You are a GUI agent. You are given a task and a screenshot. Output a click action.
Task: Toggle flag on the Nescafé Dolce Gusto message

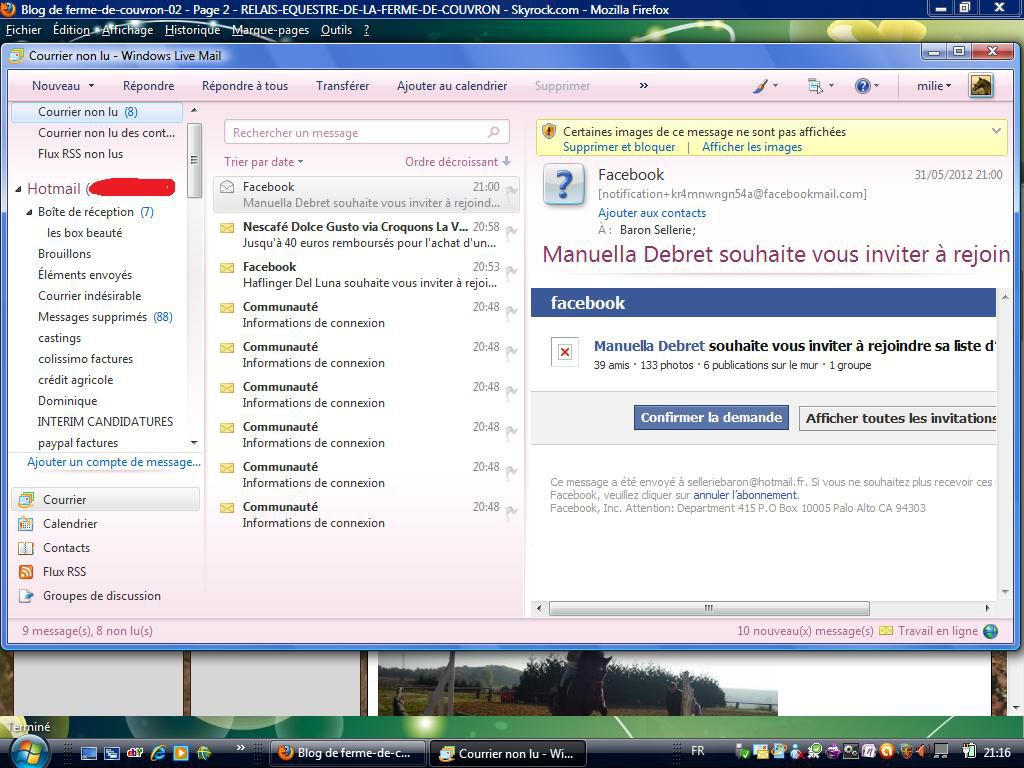511,233
